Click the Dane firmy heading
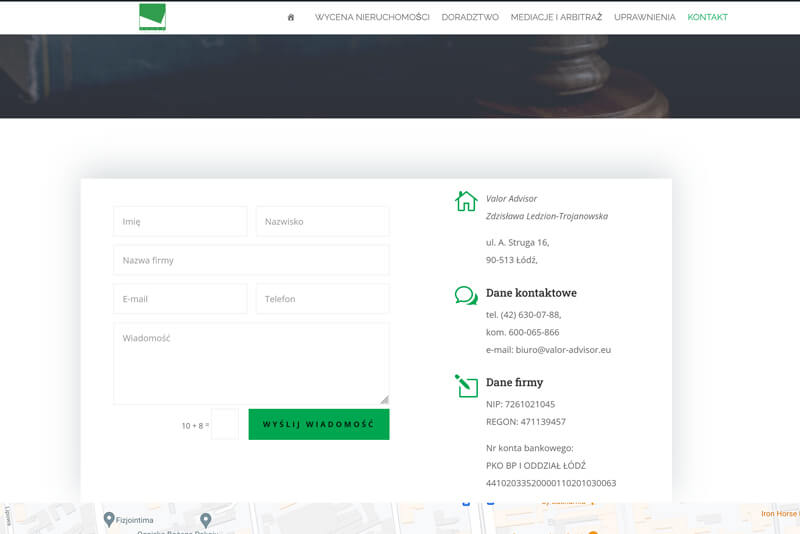This screenshot has width=800, height=534. (514, 382)
